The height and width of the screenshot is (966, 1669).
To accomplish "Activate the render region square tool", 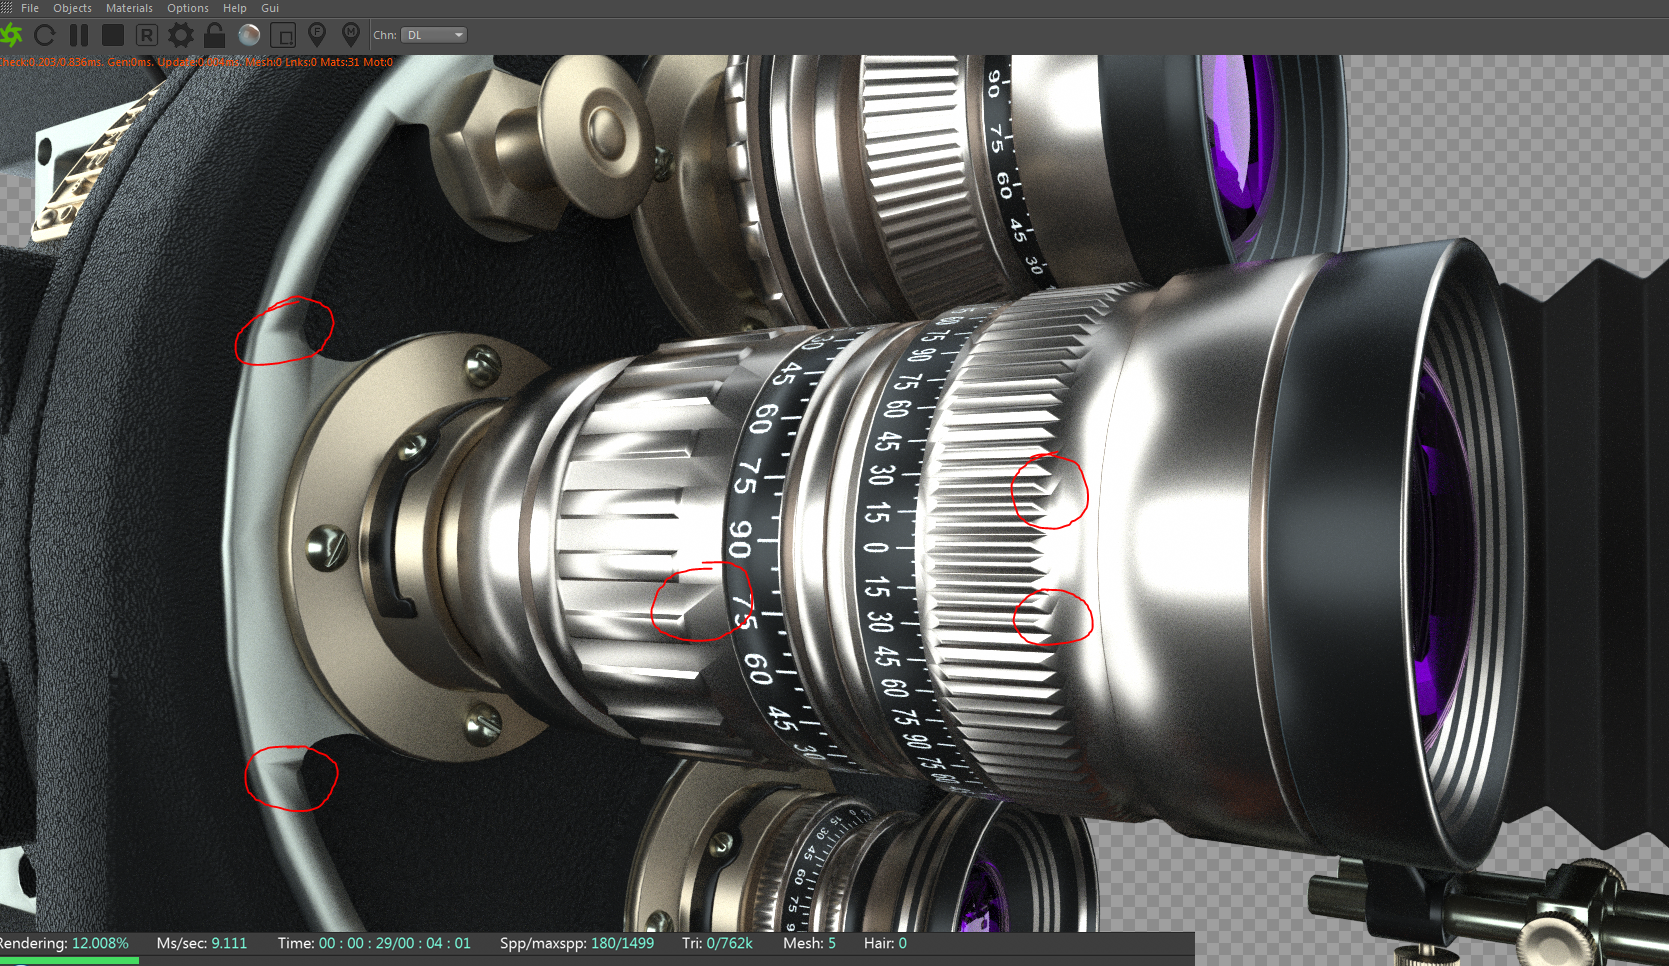I will click(283, 35).
